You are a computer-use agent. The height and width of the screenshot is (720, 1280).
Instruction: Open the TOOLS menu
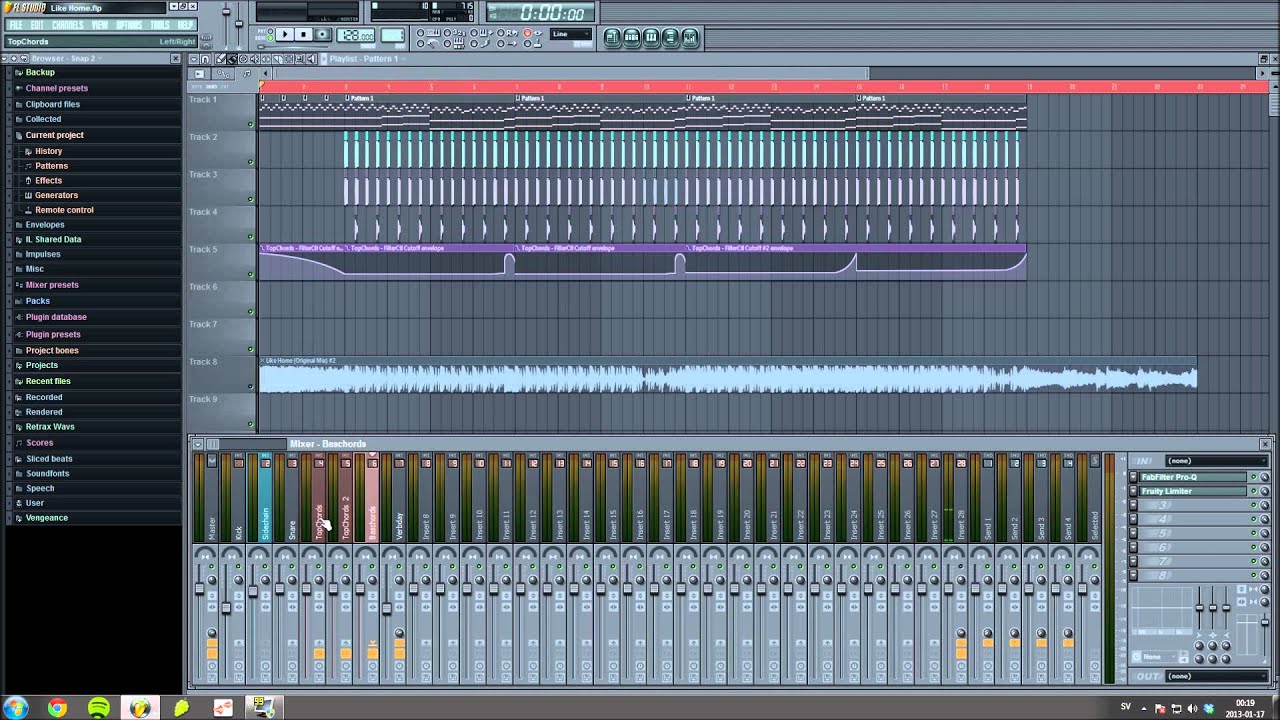[160, 25]
